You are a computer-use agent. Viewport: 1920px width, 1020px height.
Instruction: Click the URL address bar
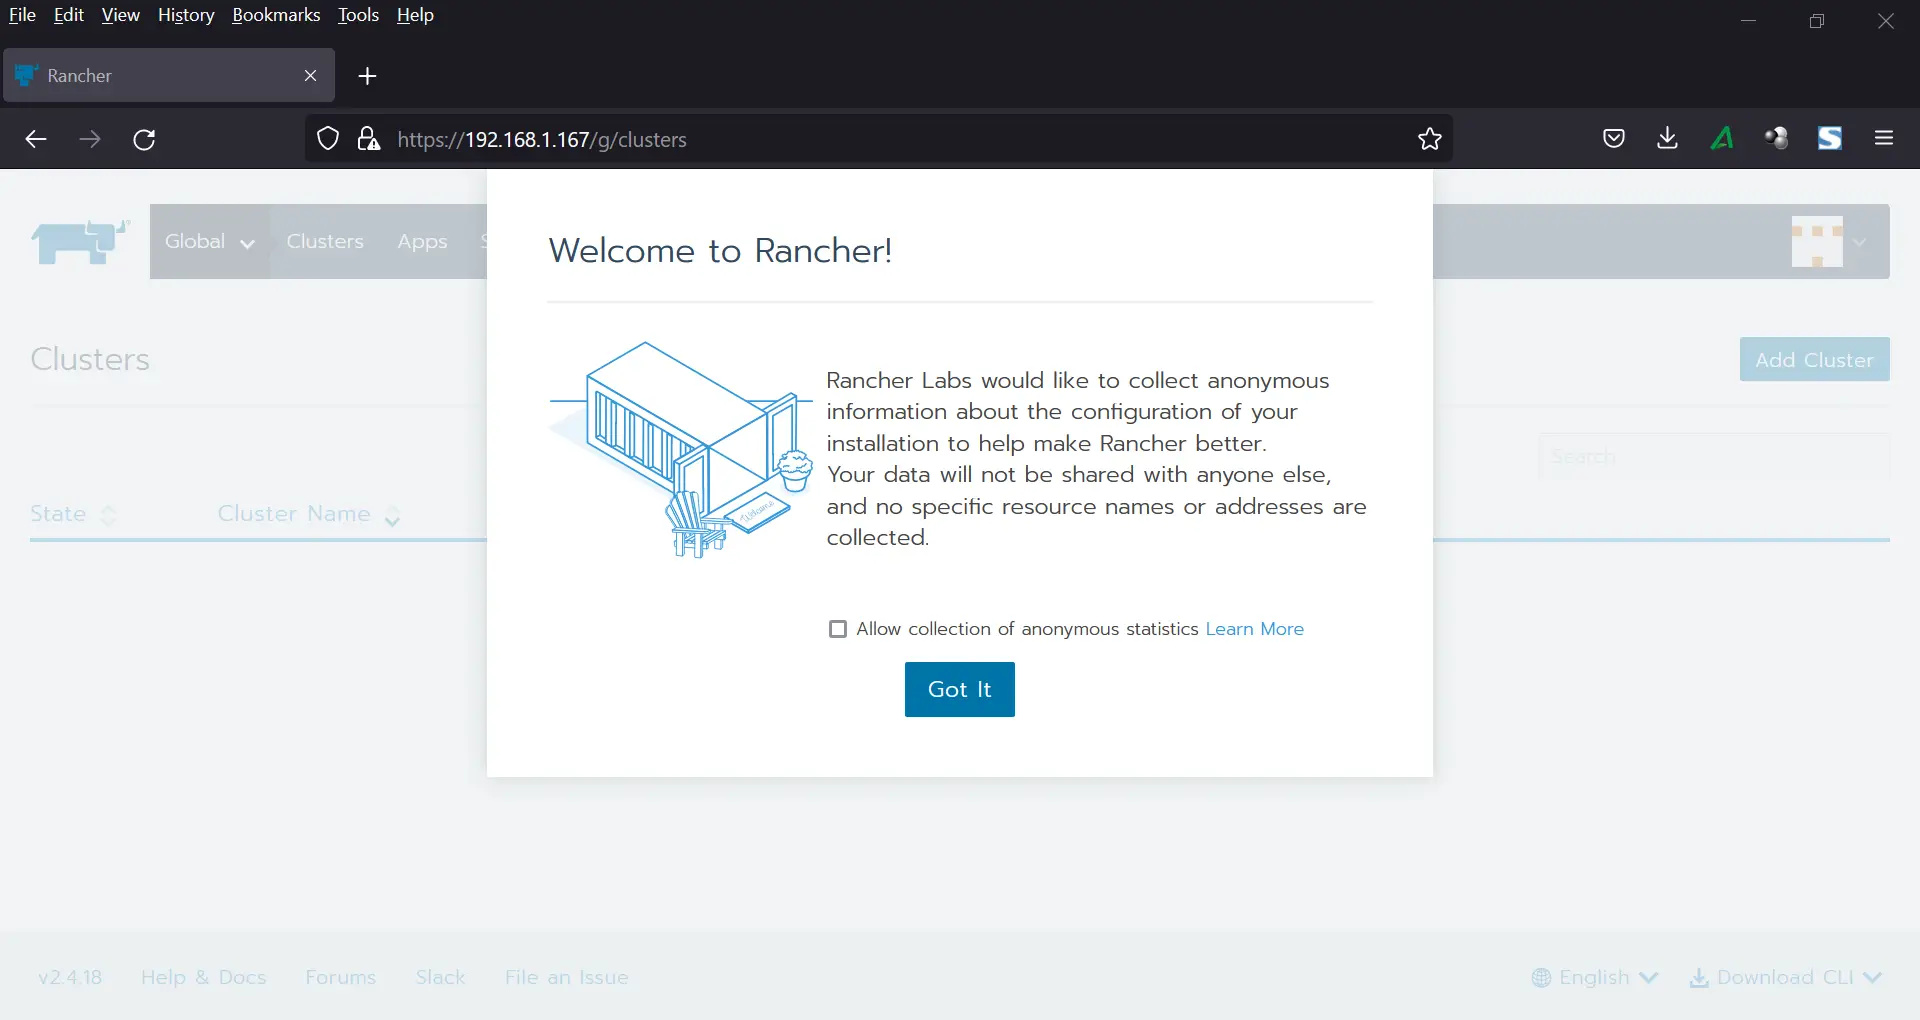tap(878, 139)
